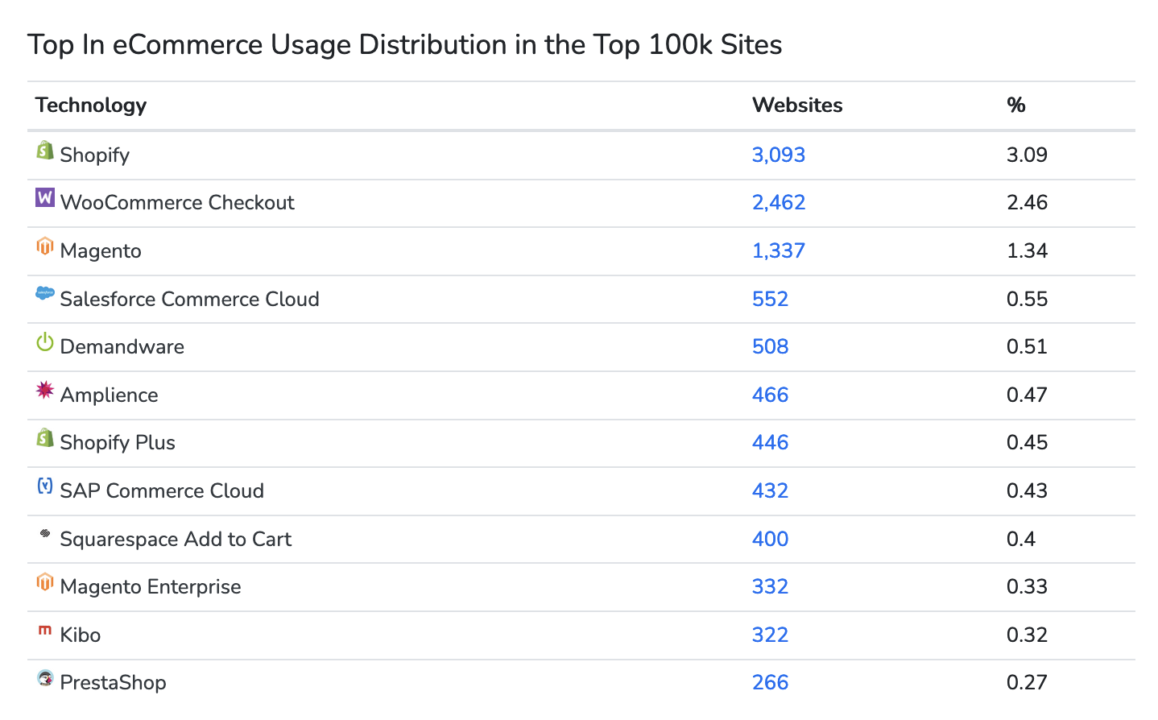Open the 508 websites link for Demandware
The width and height of the screenshot is (1158, 720).
(770, 346)
